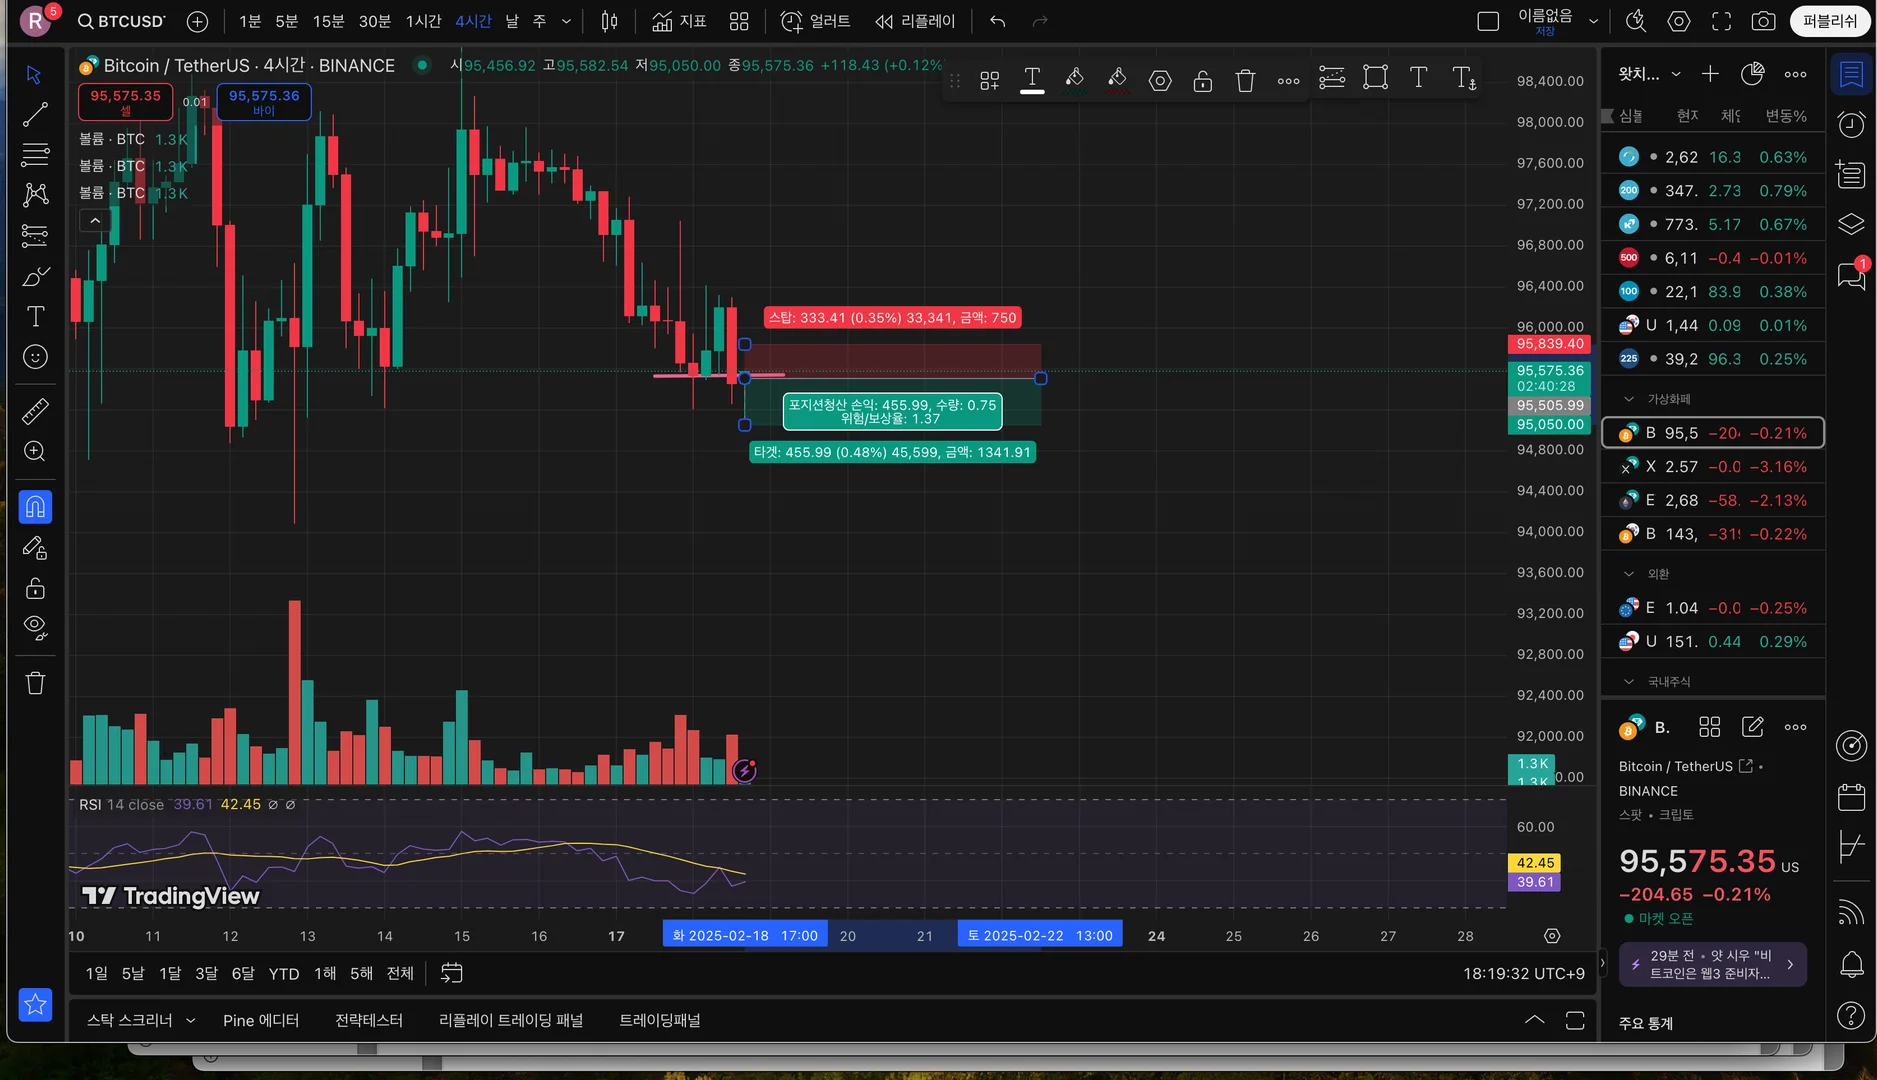
Task: Go to date using the calendar range icon
Action: 452,973
